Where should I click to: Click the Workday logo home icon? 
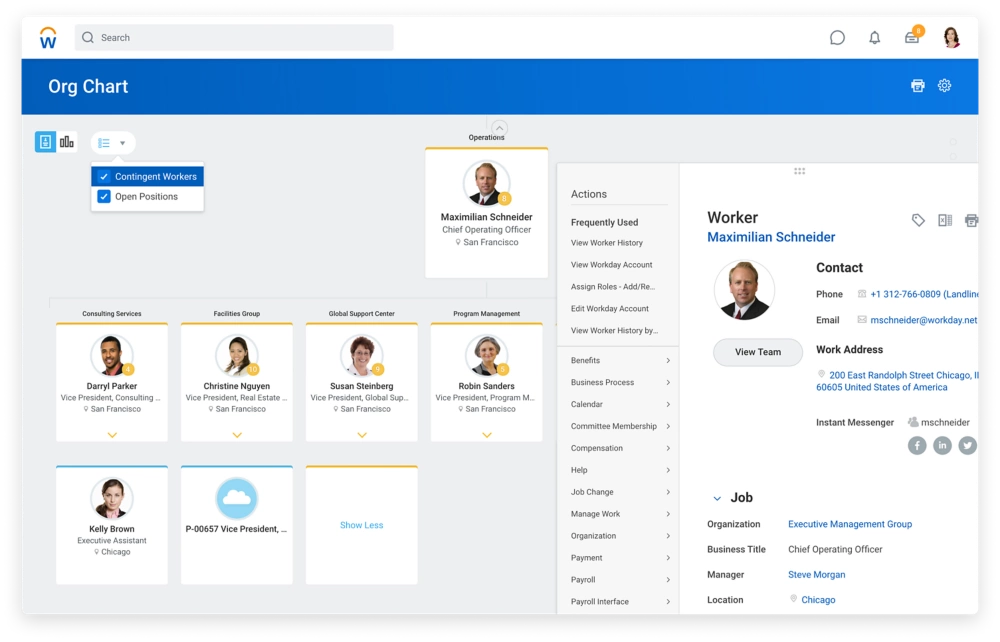48,38
